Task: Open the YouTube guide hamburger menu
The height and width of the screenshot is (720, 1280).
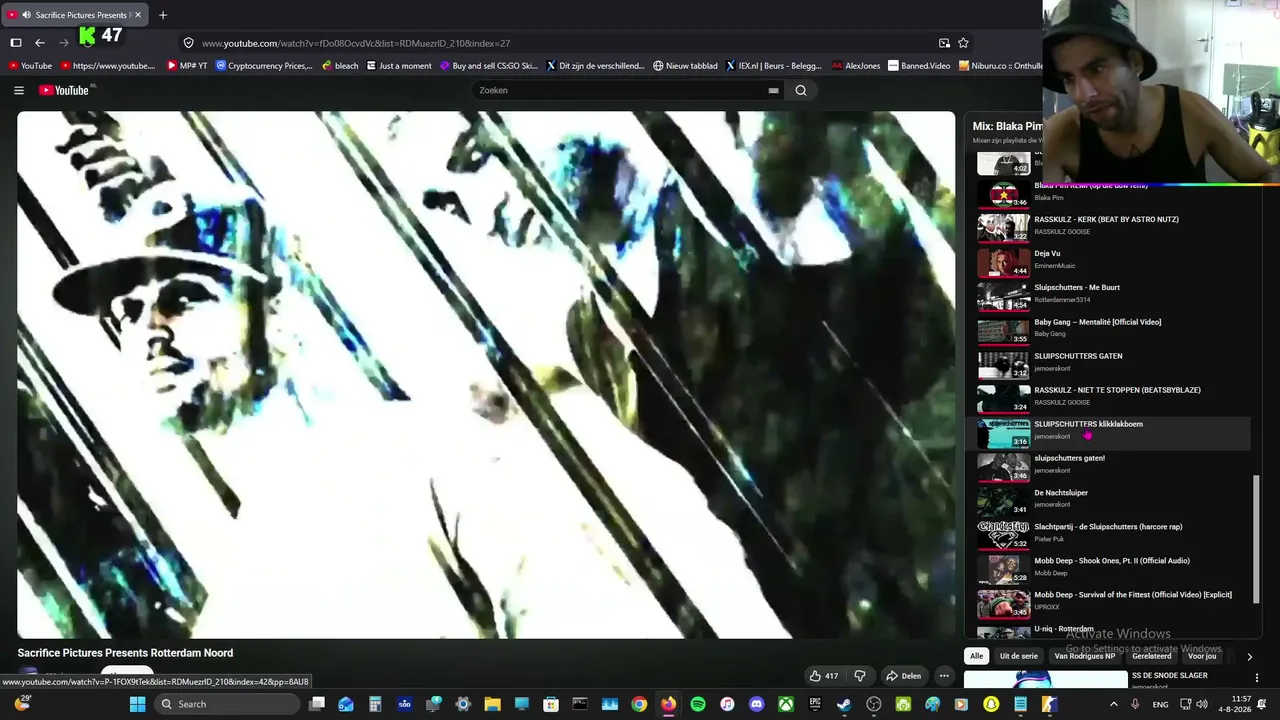Action: [x=19, y=90]
